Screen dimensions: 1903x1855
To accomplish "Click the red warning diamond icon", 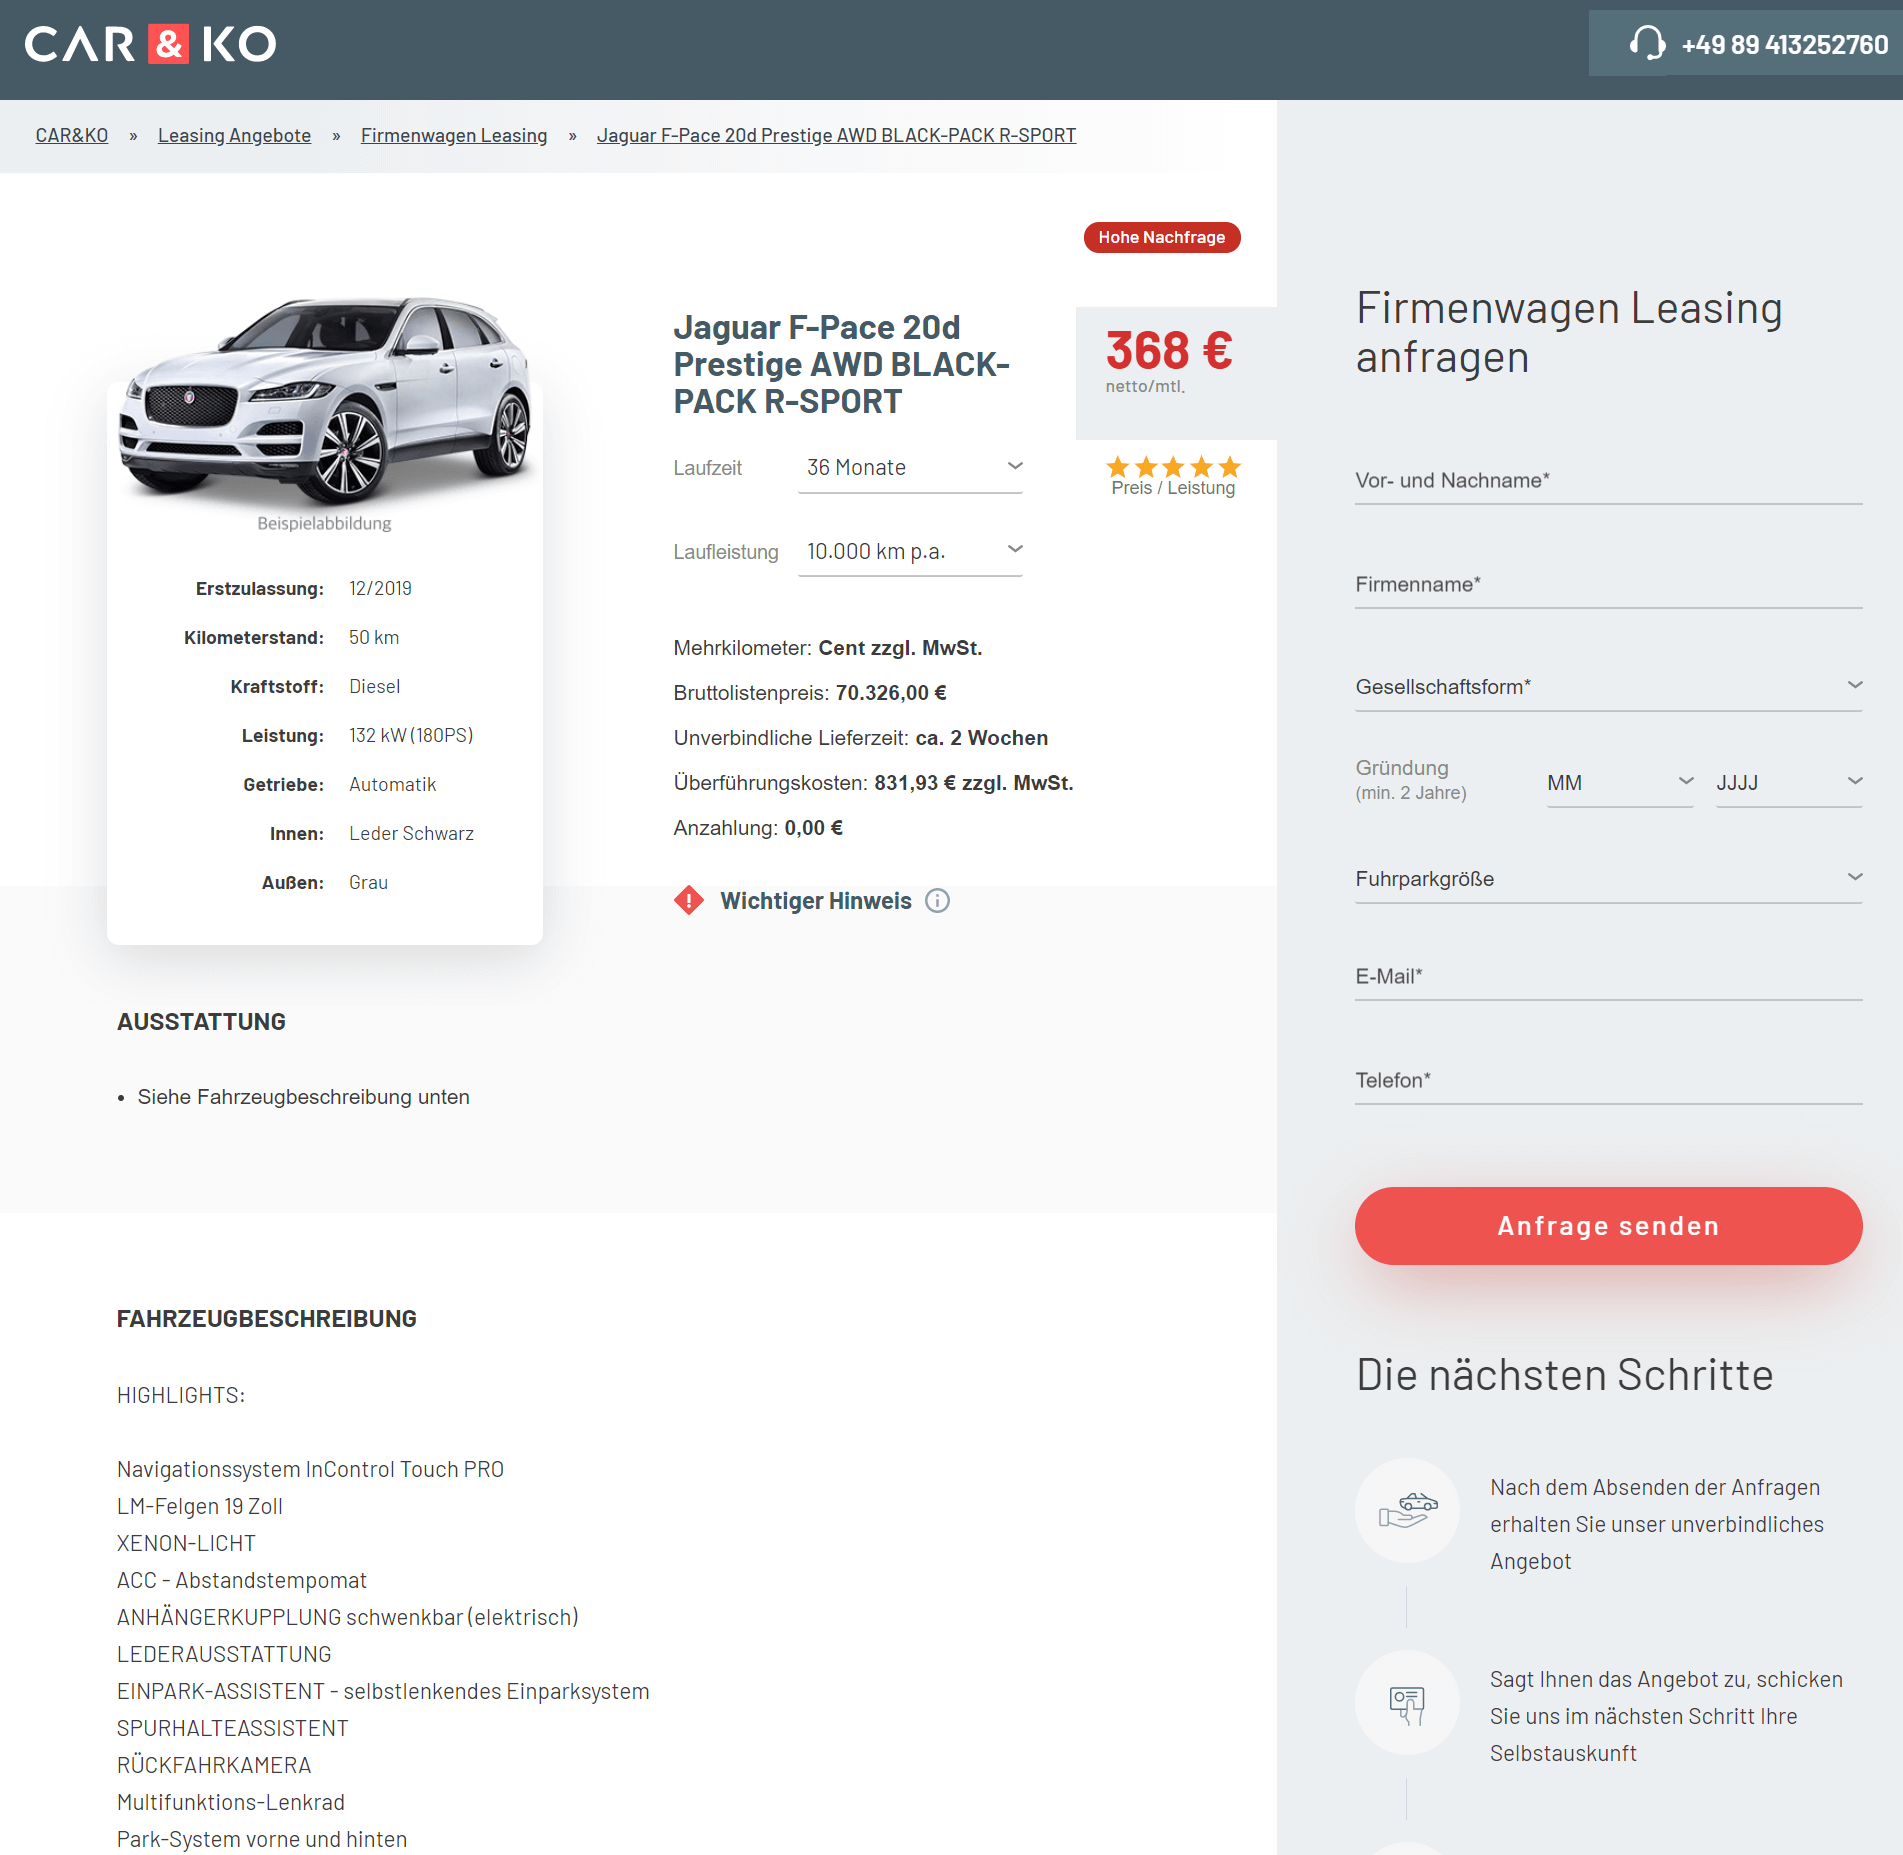I will point(689,901).
